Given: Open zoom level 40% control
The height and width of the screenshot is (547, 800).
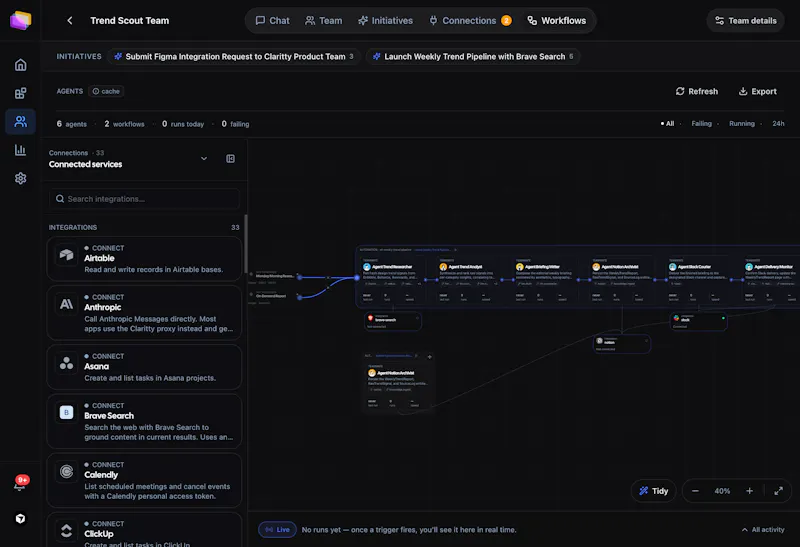Looking at the screenshot, I should [x=722, y=491].
